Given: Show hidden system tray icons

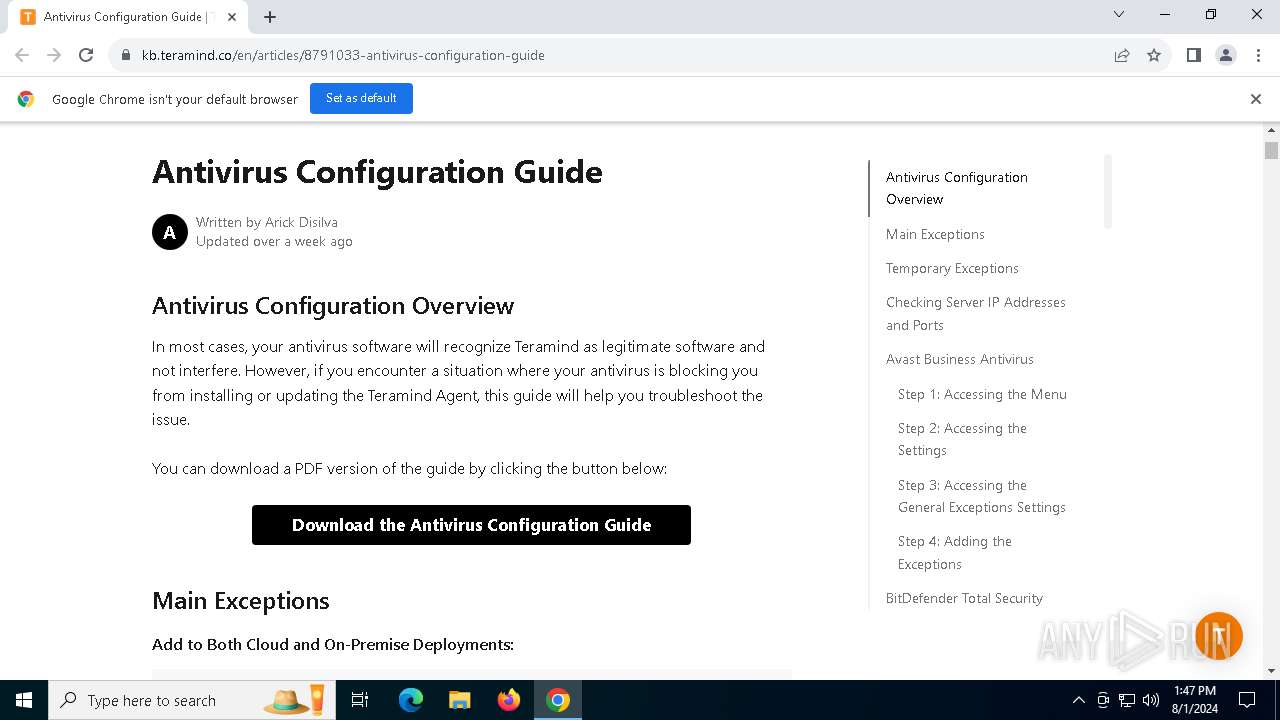Looking at the screenshot, I should coord(1078,700).
